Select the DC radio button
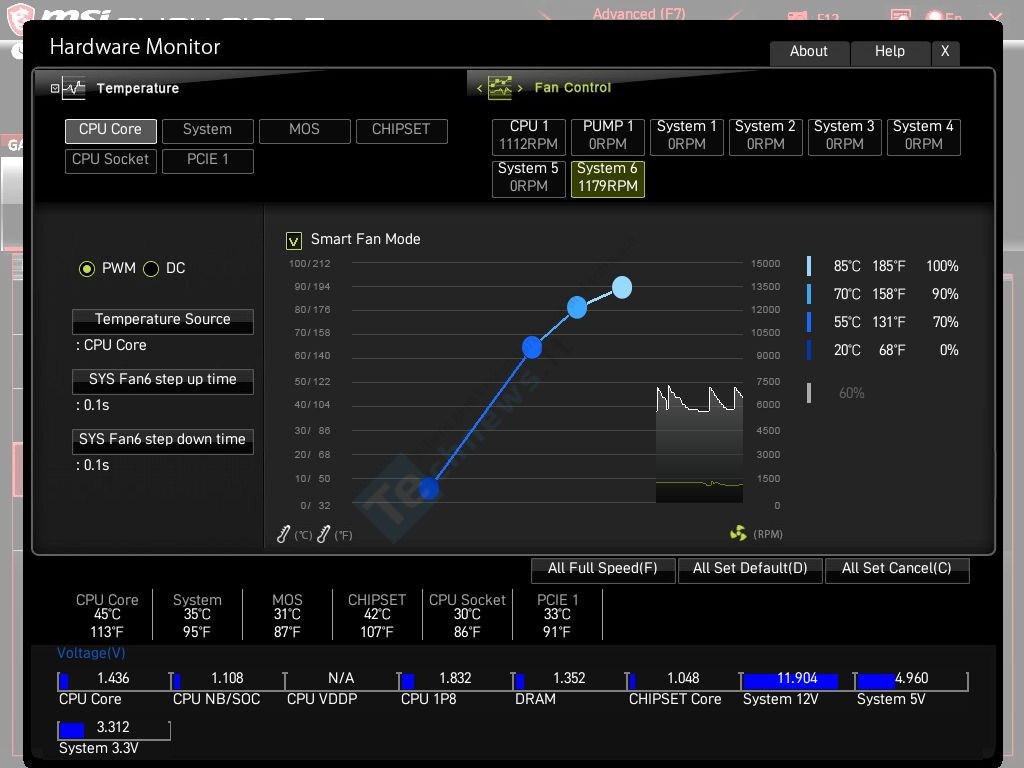The height and width of the screenshot is (768, 1024). pos(151,268)
